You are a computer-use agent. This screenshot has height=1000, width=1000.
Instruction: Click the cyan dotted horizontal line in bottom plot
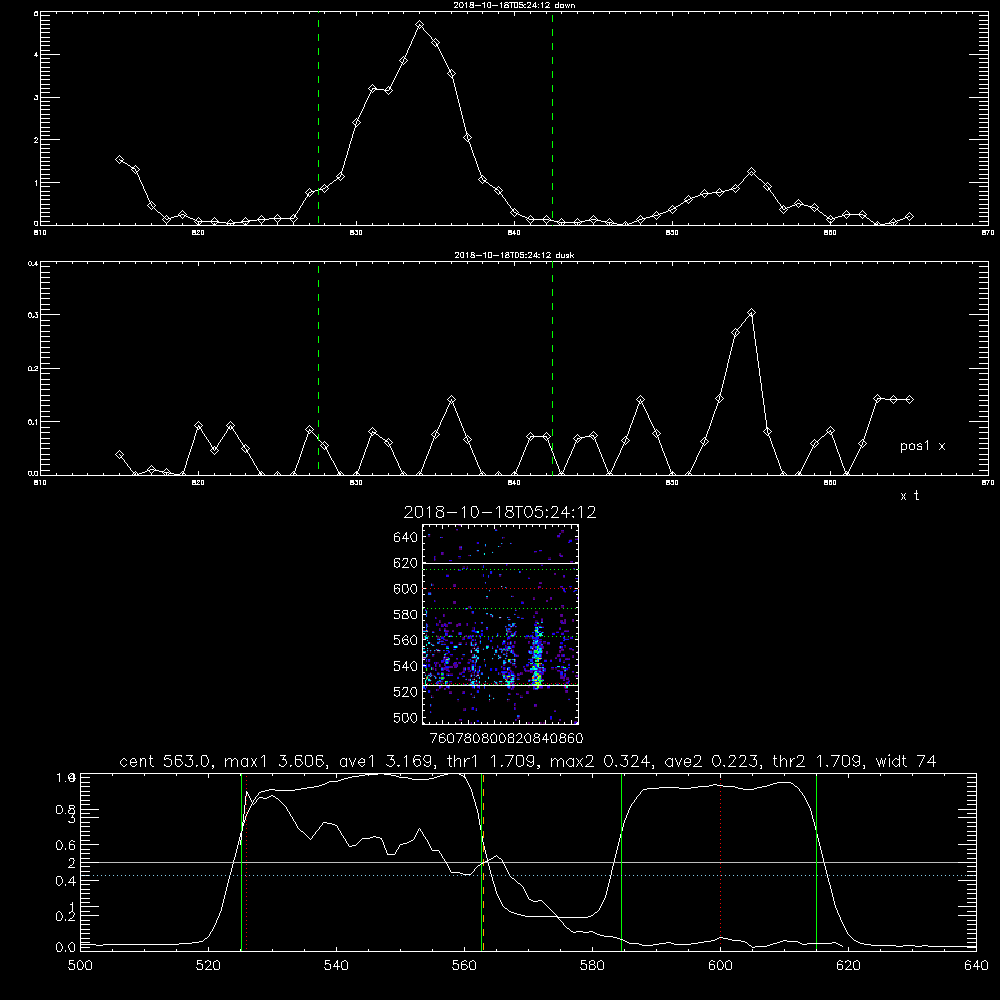coord(528,876)
